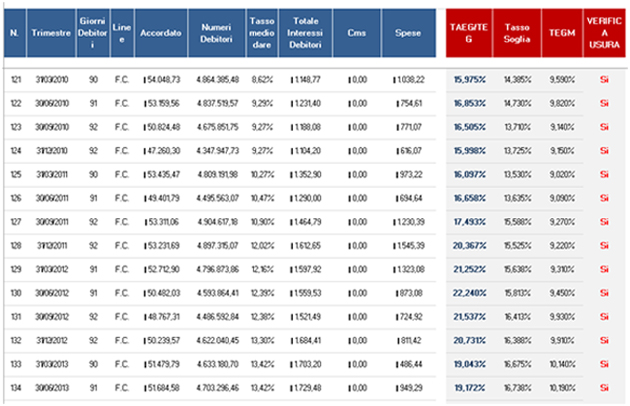630x406 pixels.
Task: Click TEGM value 10,140% in row 133
Action: click(x=562, y=364)
